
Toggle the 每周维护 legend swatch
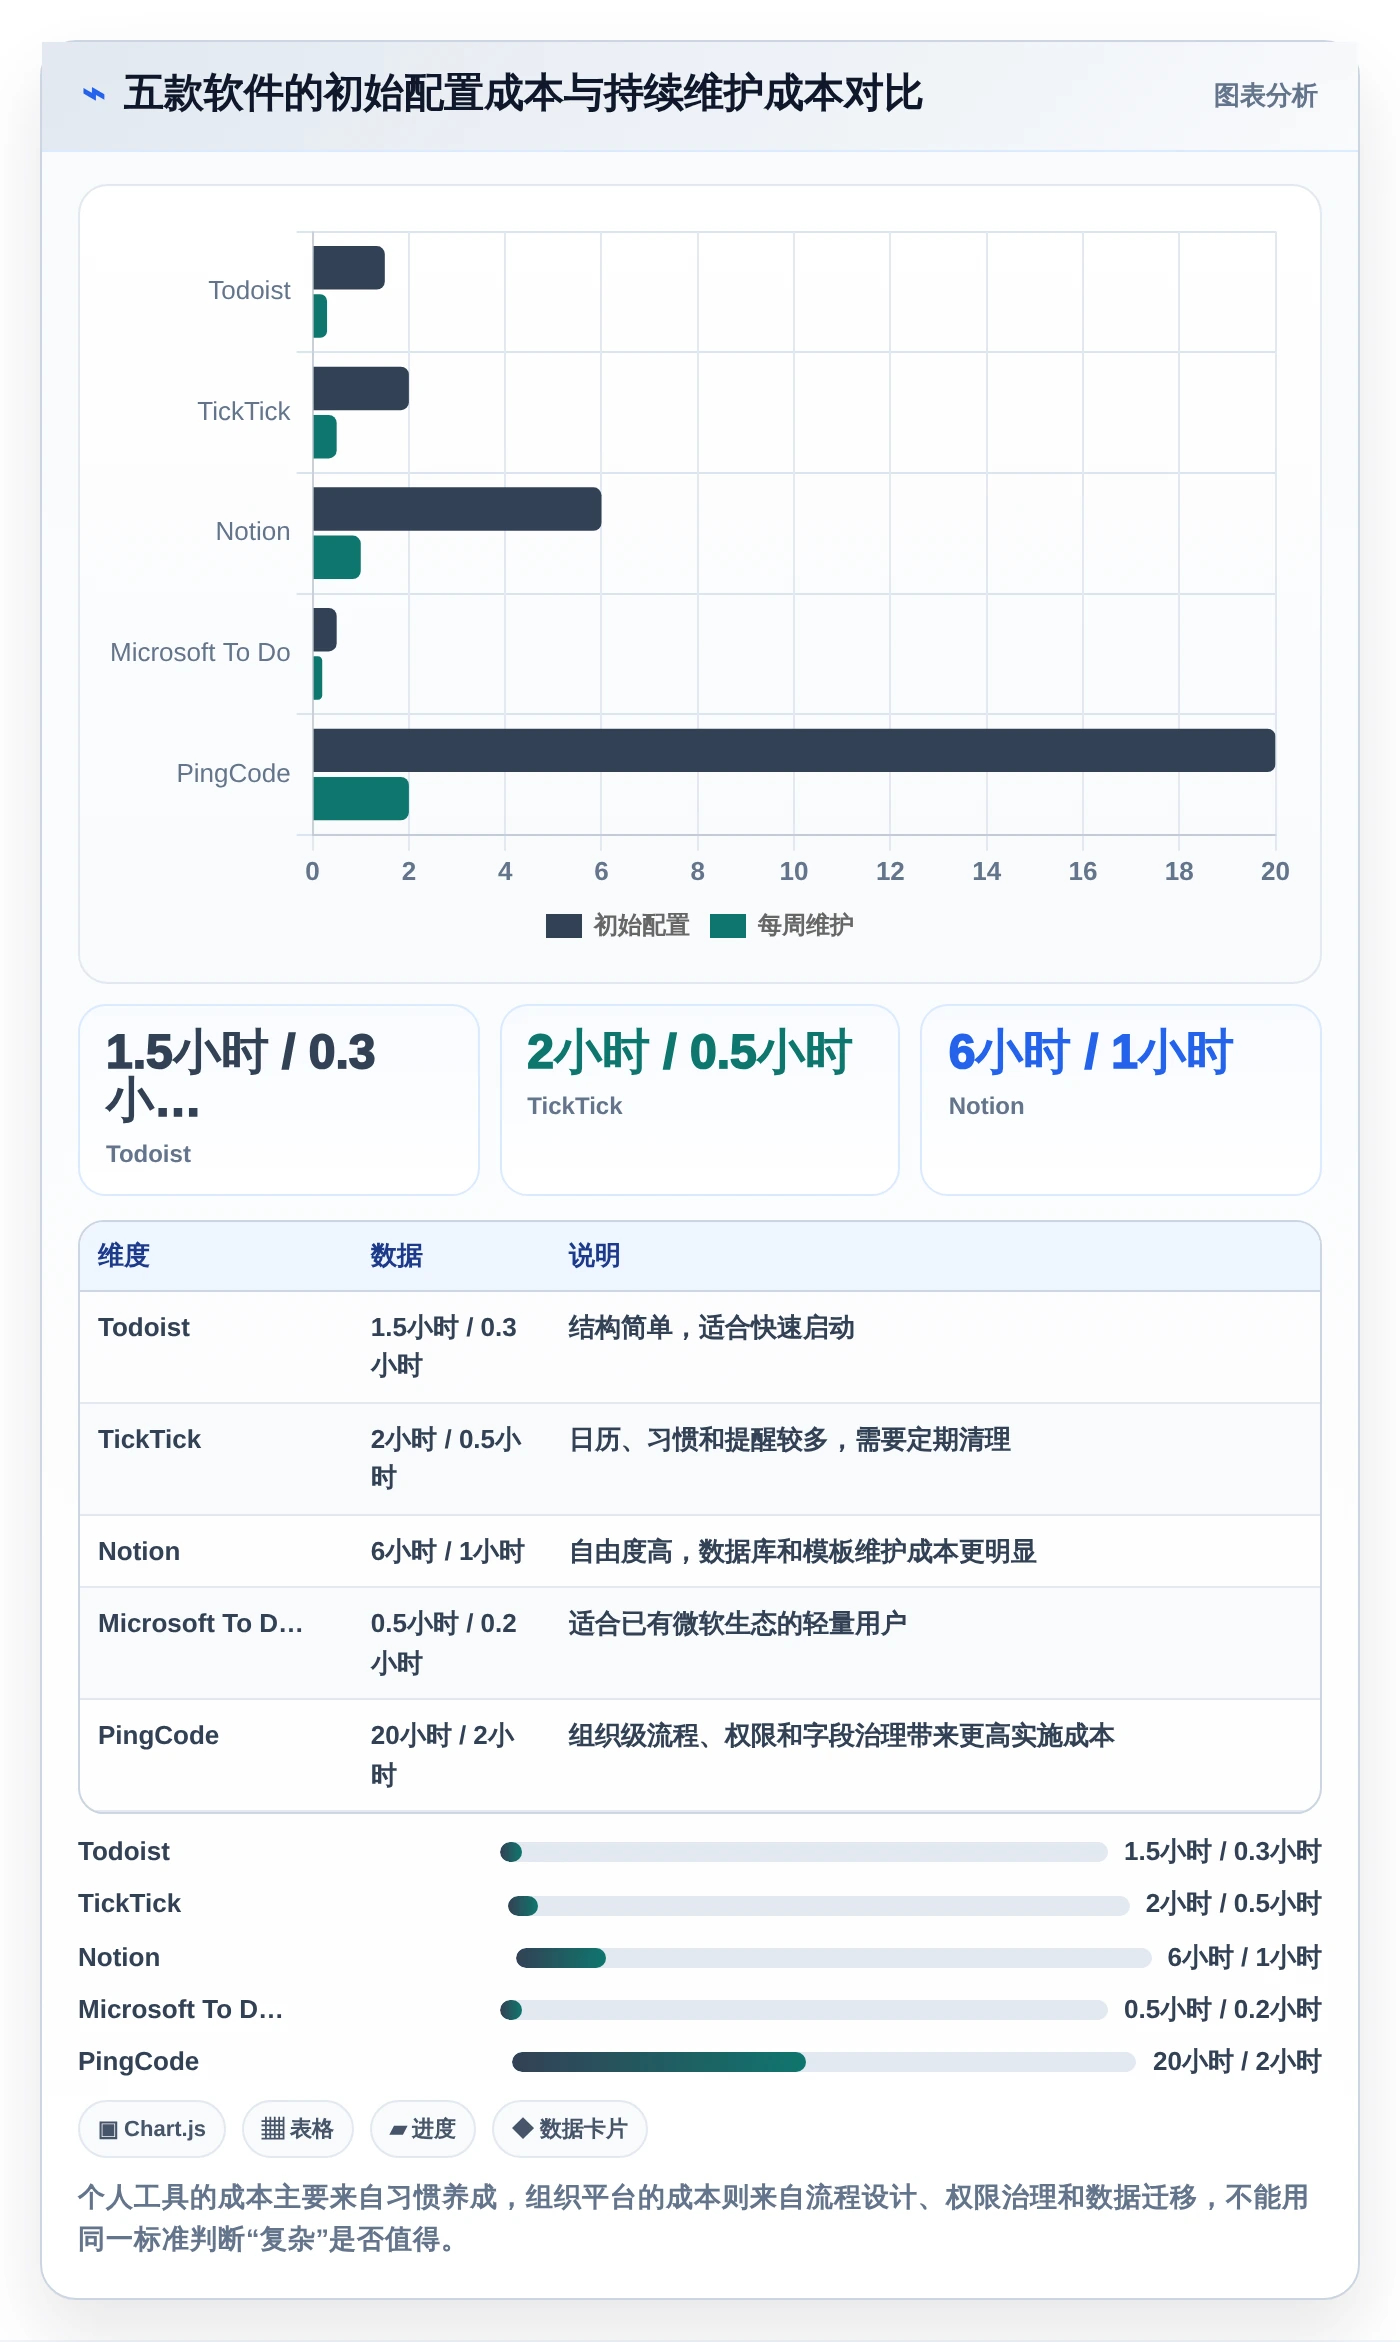(x=728, y=926)
